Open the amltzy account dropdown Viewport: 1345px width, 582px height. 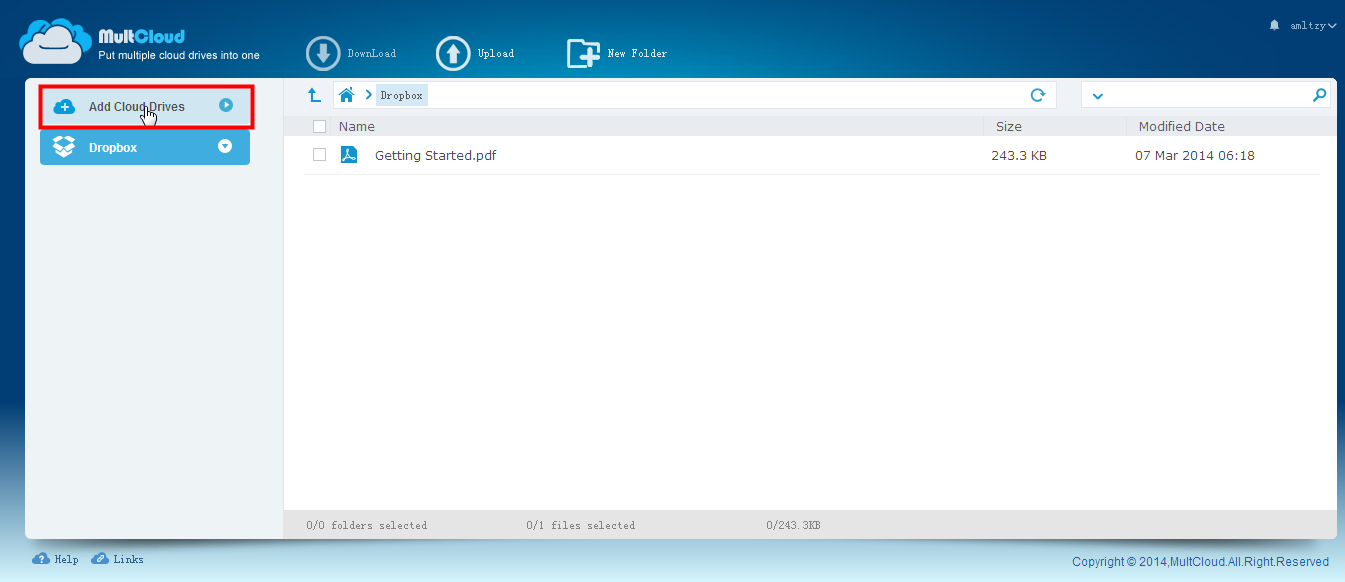[x=1311, y=25]
